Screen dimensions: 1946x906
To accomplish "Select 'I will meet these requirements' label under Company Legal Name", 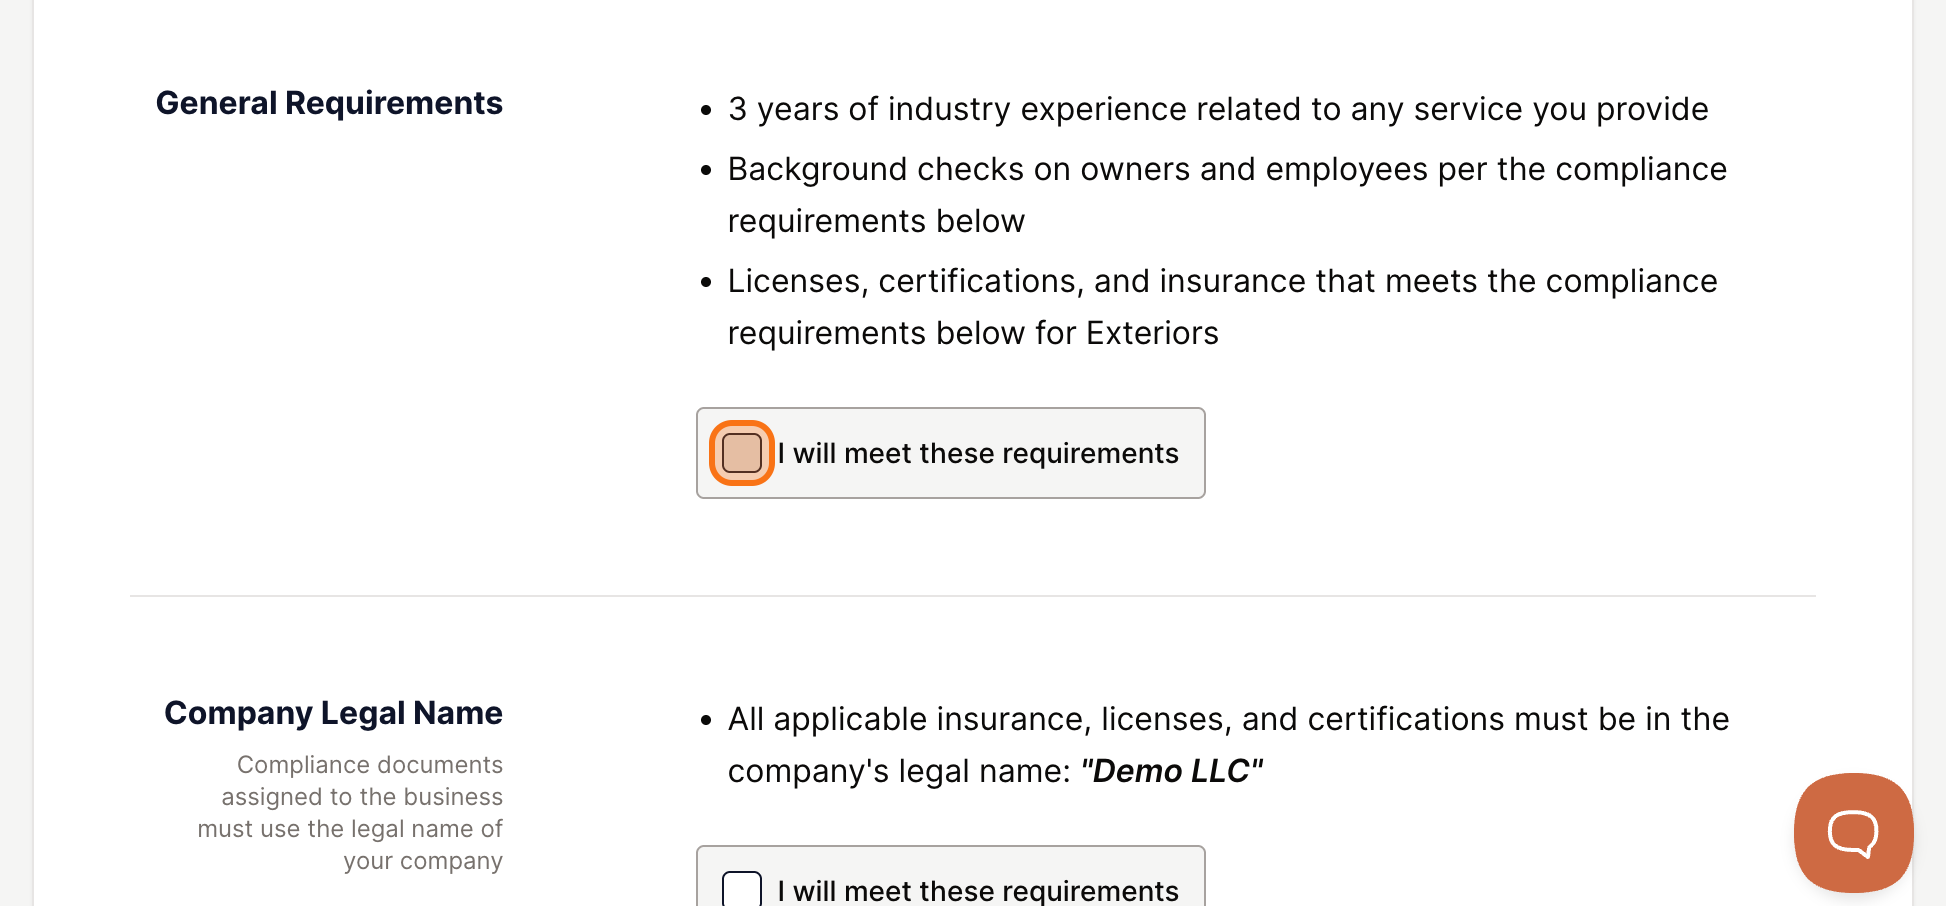I will point(978,890).
